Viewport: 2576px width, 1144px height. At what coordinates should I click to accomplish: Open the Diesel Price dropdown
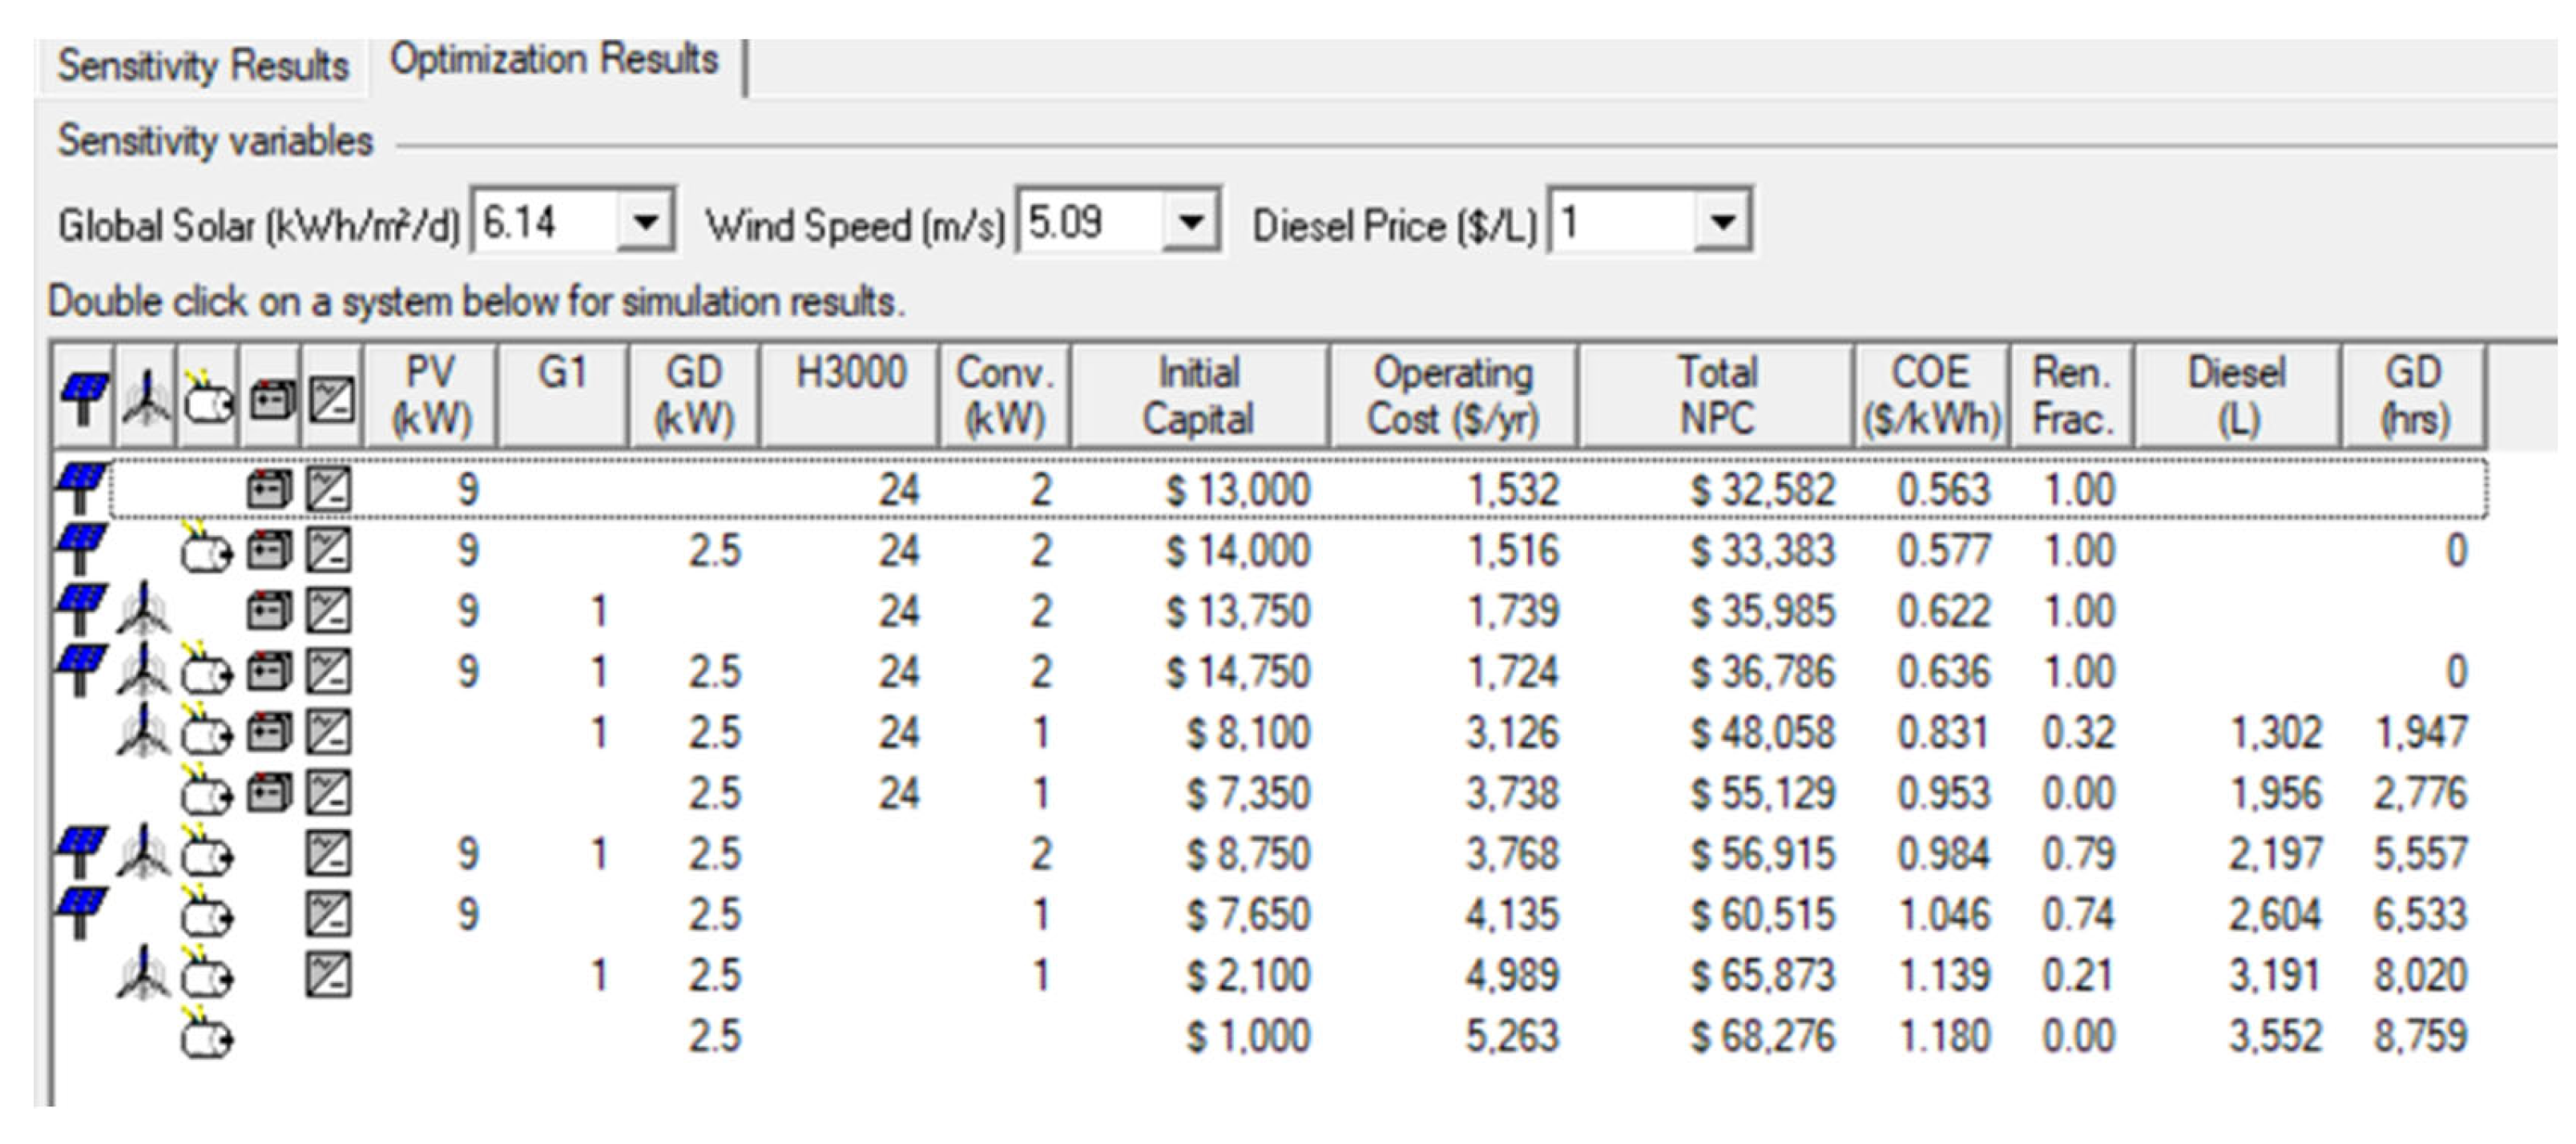click(1722, 221)
